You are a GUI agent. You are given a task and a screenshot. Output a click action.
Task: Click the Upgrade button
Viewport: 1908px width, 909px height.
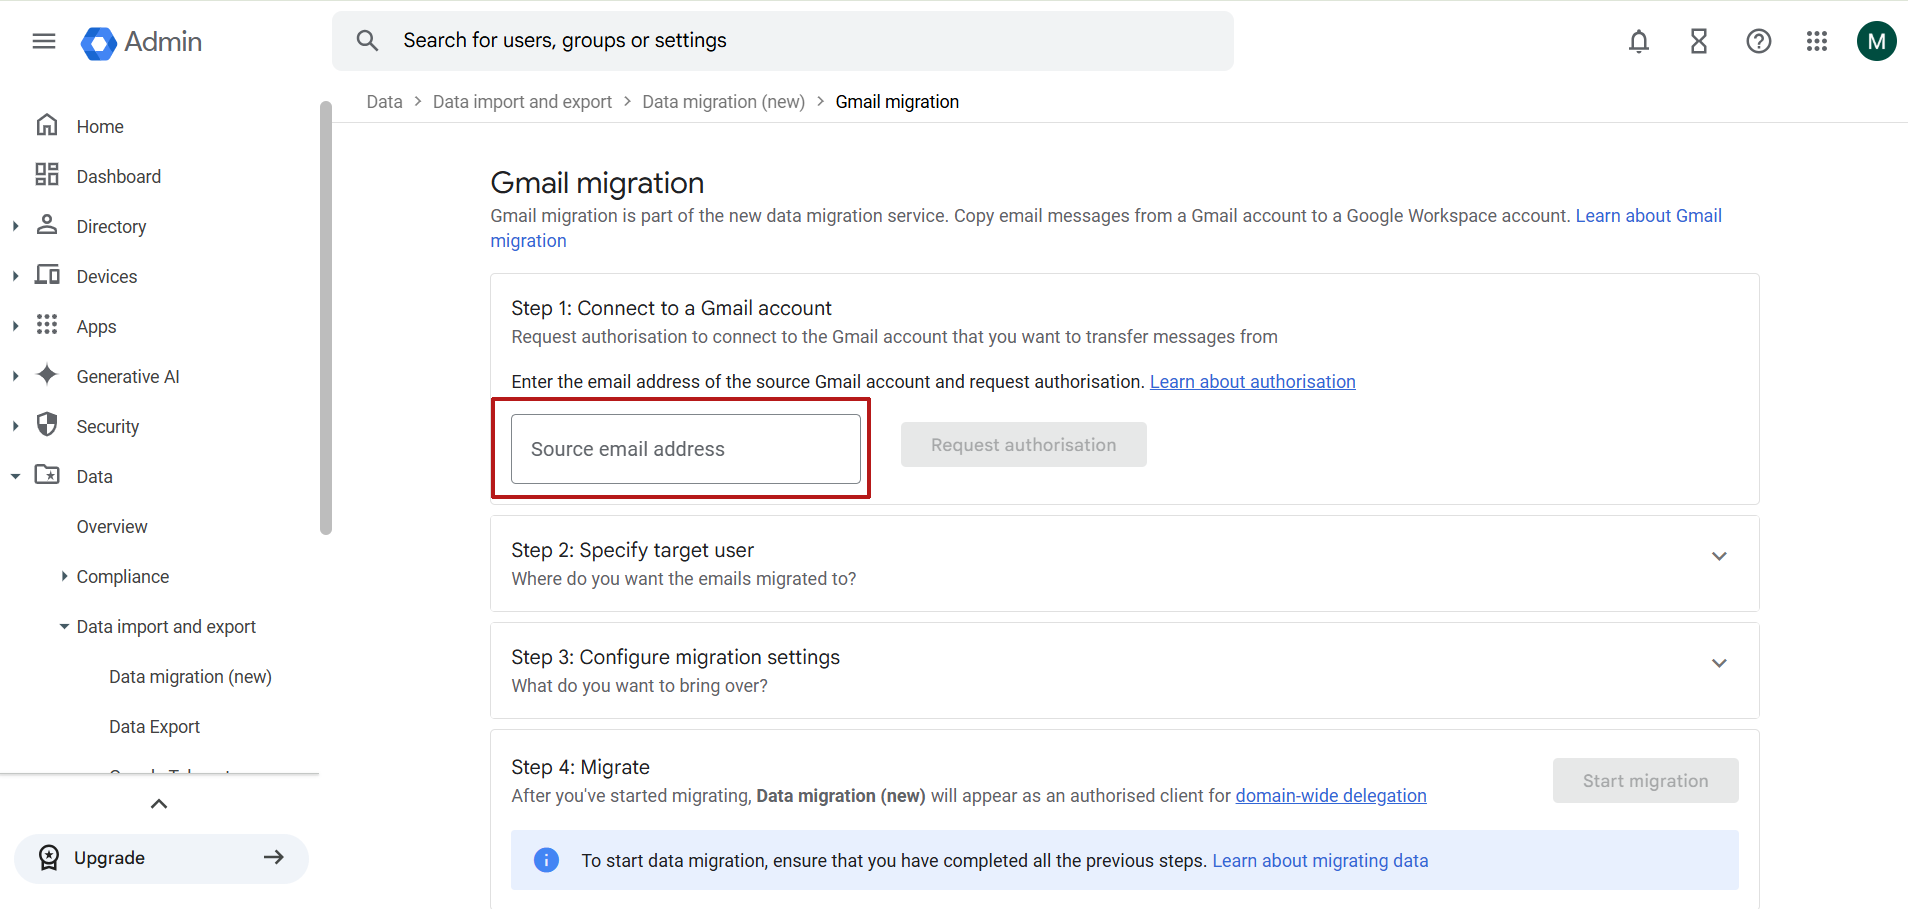point(161,858)
